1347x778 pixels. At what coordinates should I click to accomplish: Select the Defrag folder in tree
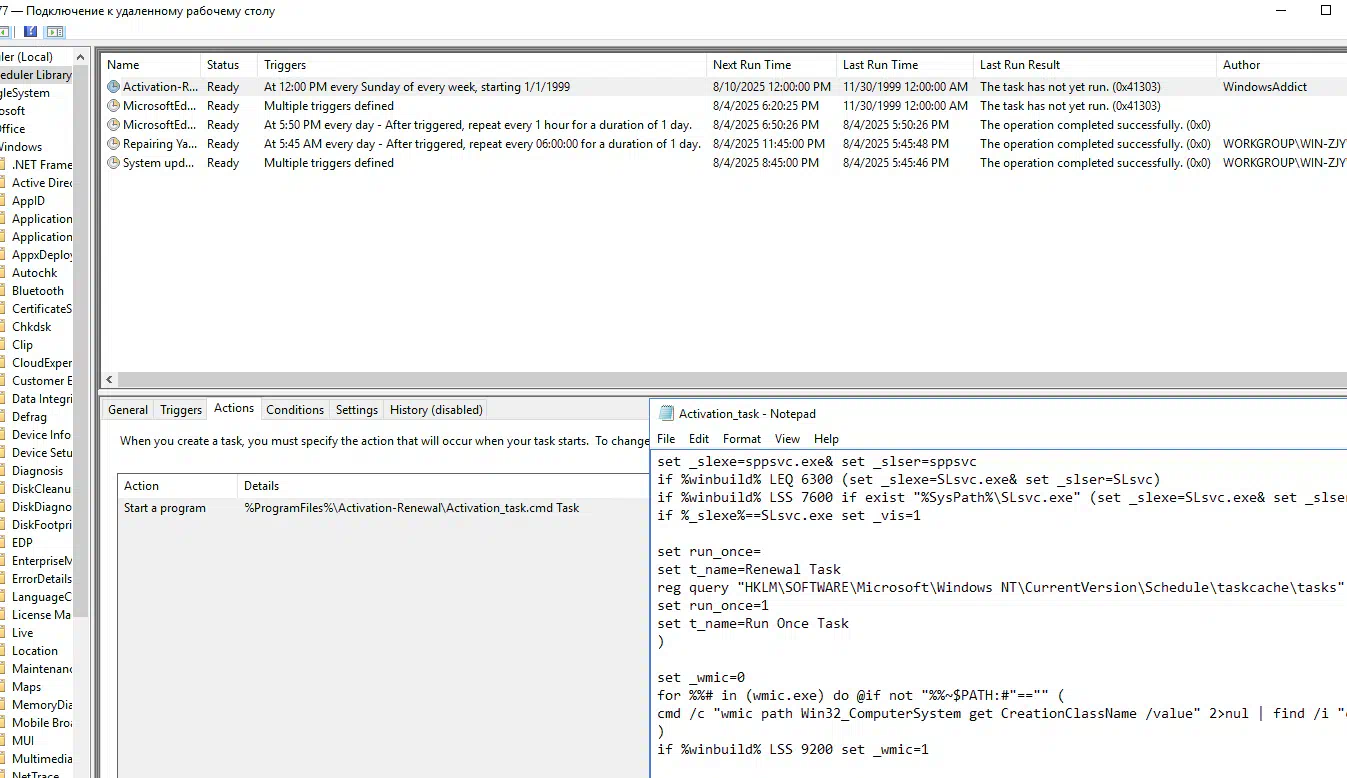point(29,417)
